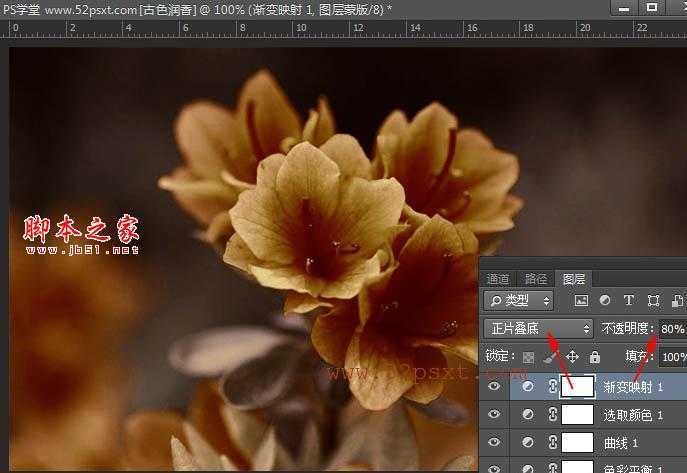Select layer name 曲线 1
The width and height of the screenshot is (687, 473).
tap(621, 443)
